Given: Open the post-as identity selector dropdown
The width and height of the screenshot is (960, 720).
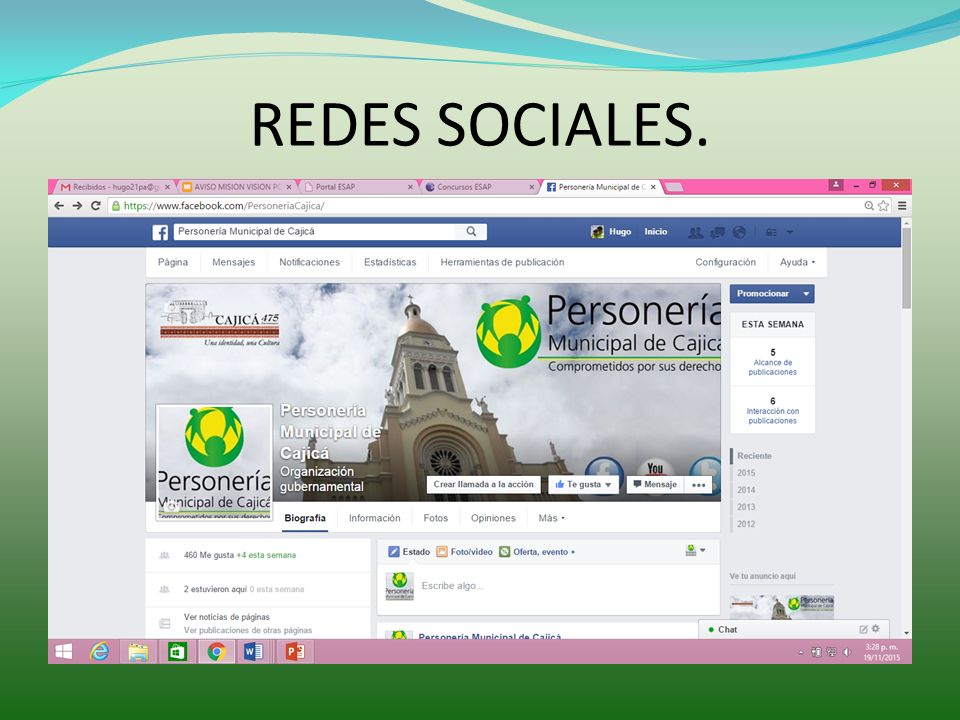Looking at the screenshot, I should tap(695, 550).
